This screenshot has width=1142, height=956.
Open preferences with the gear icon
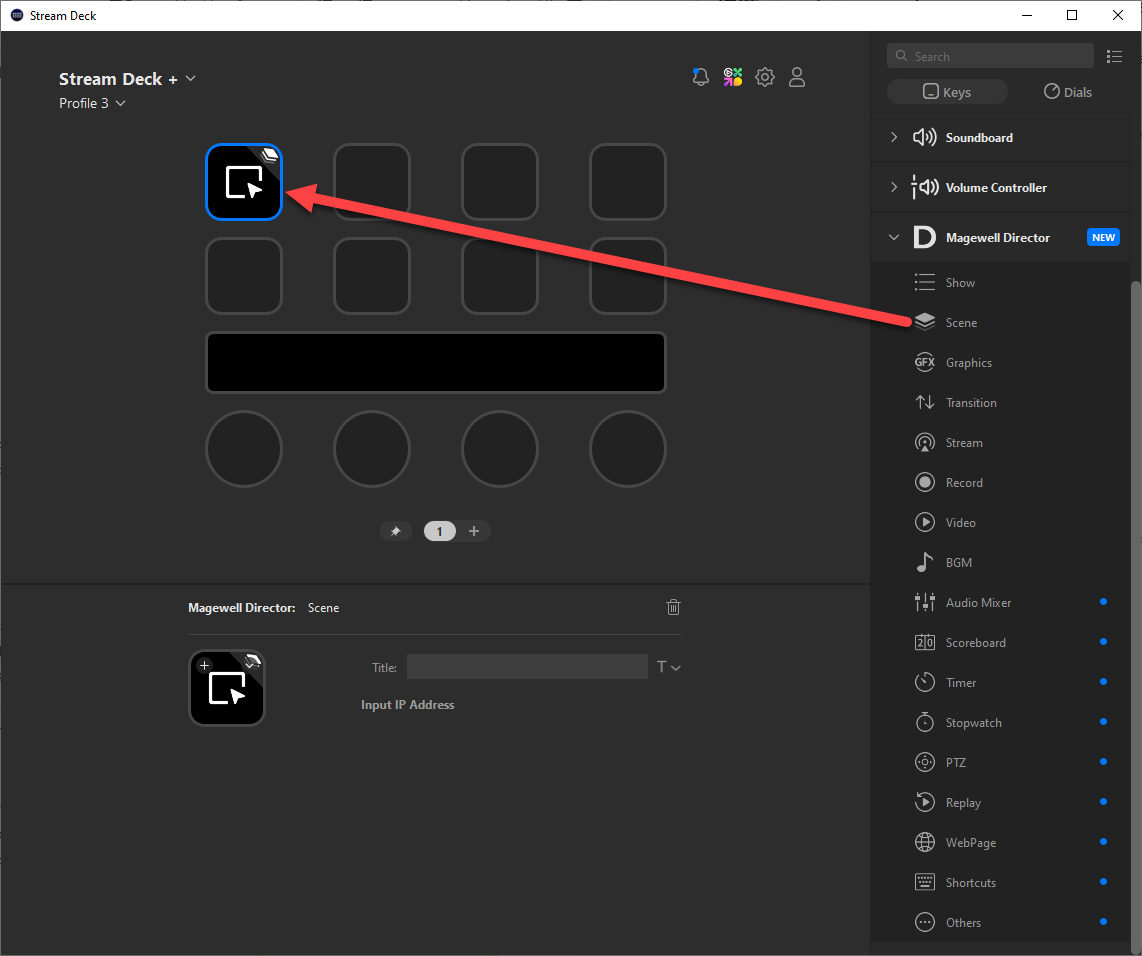(x=765, y=76)
